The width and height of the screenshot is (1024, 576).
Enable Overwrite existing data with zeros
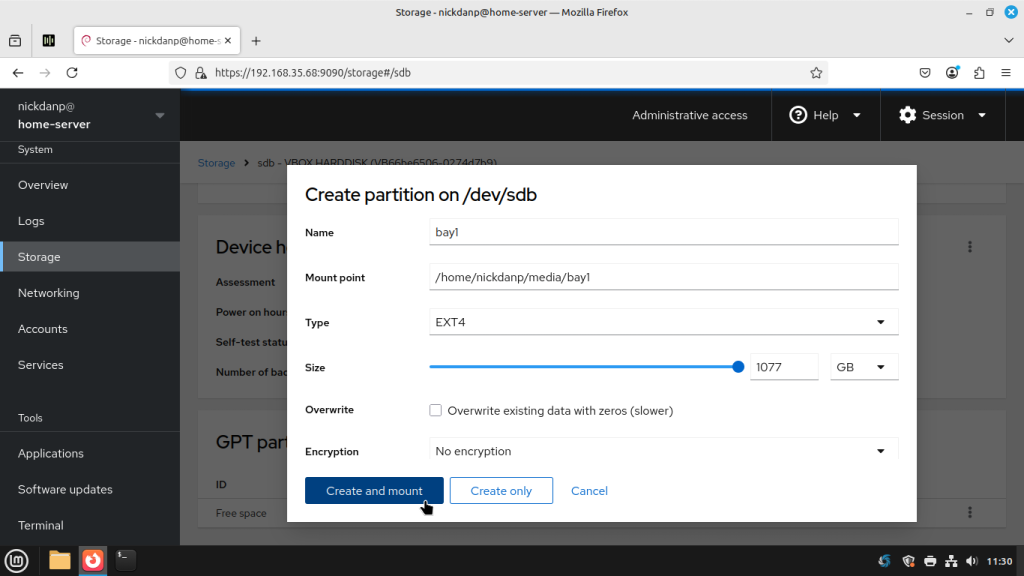click(436, 410)
